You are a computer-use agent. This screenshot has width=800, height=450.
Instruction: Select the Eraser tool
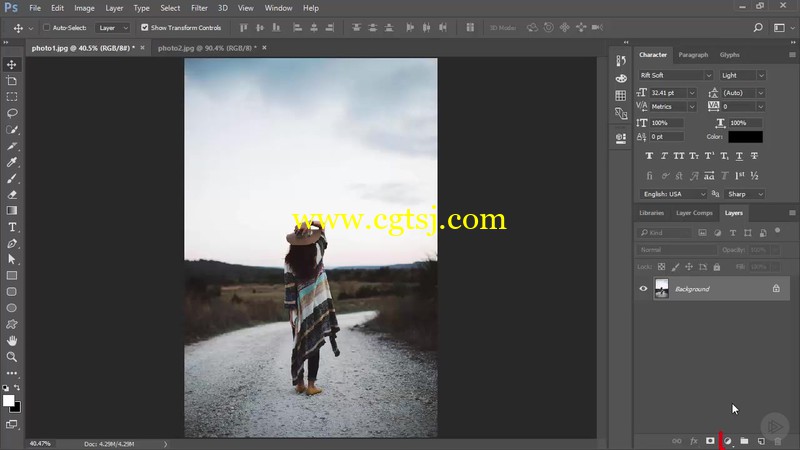coord(12,195)
